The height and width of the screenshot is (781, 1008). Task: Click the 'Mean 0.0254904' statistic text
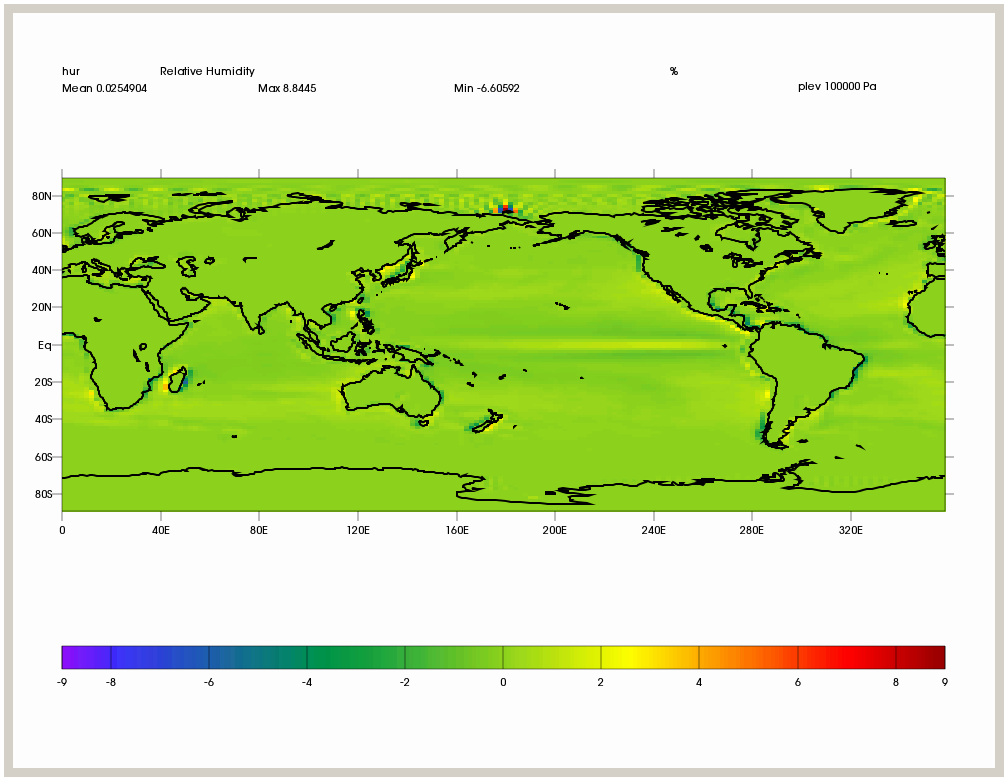pos(104,88)
